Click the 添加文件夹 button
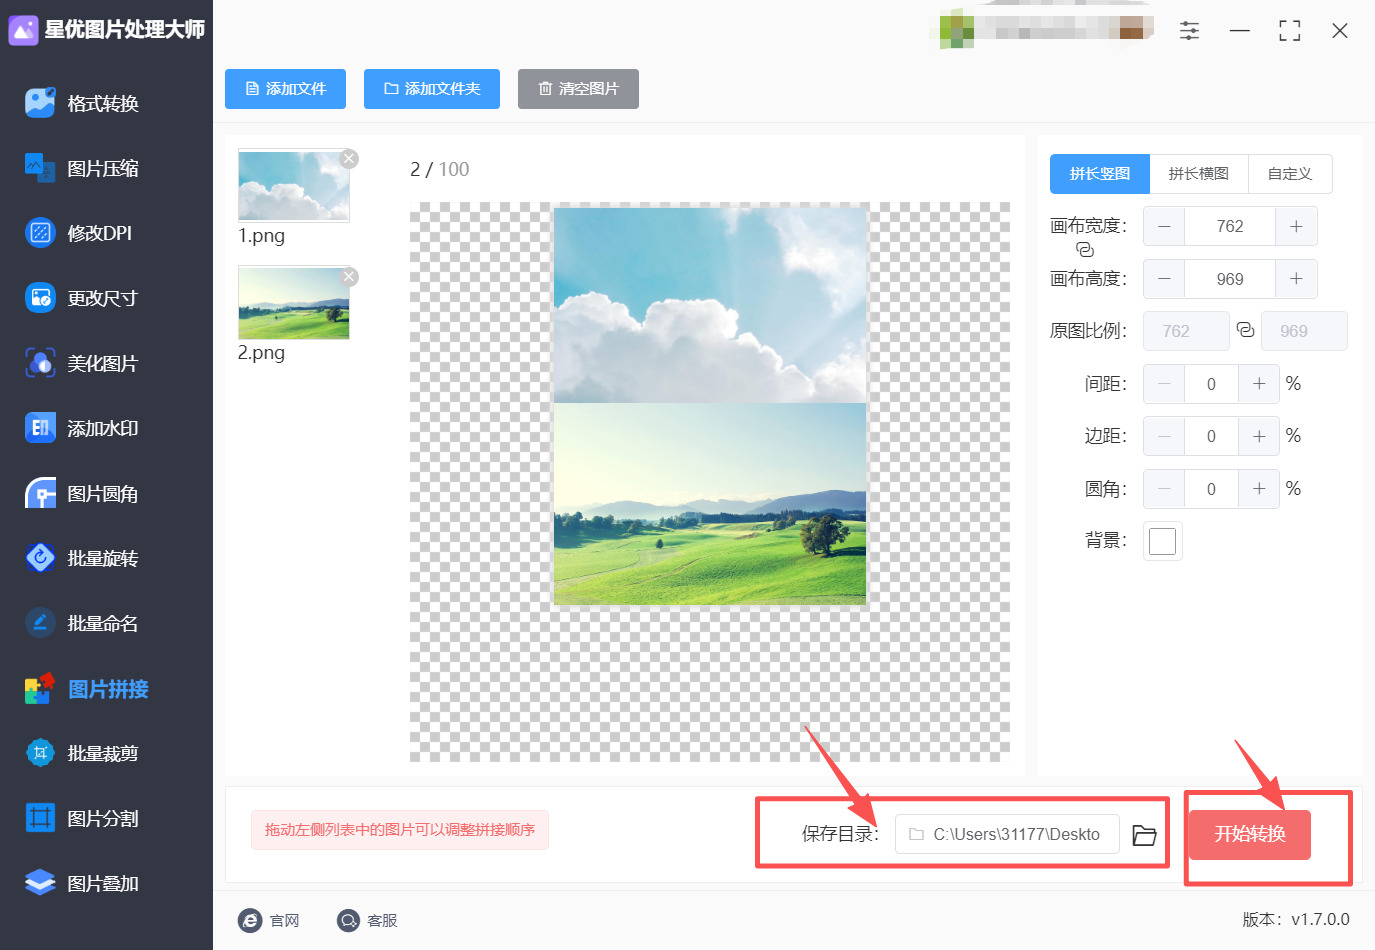The width and height of the screenshot is (1375, 950). coord(432,89)
